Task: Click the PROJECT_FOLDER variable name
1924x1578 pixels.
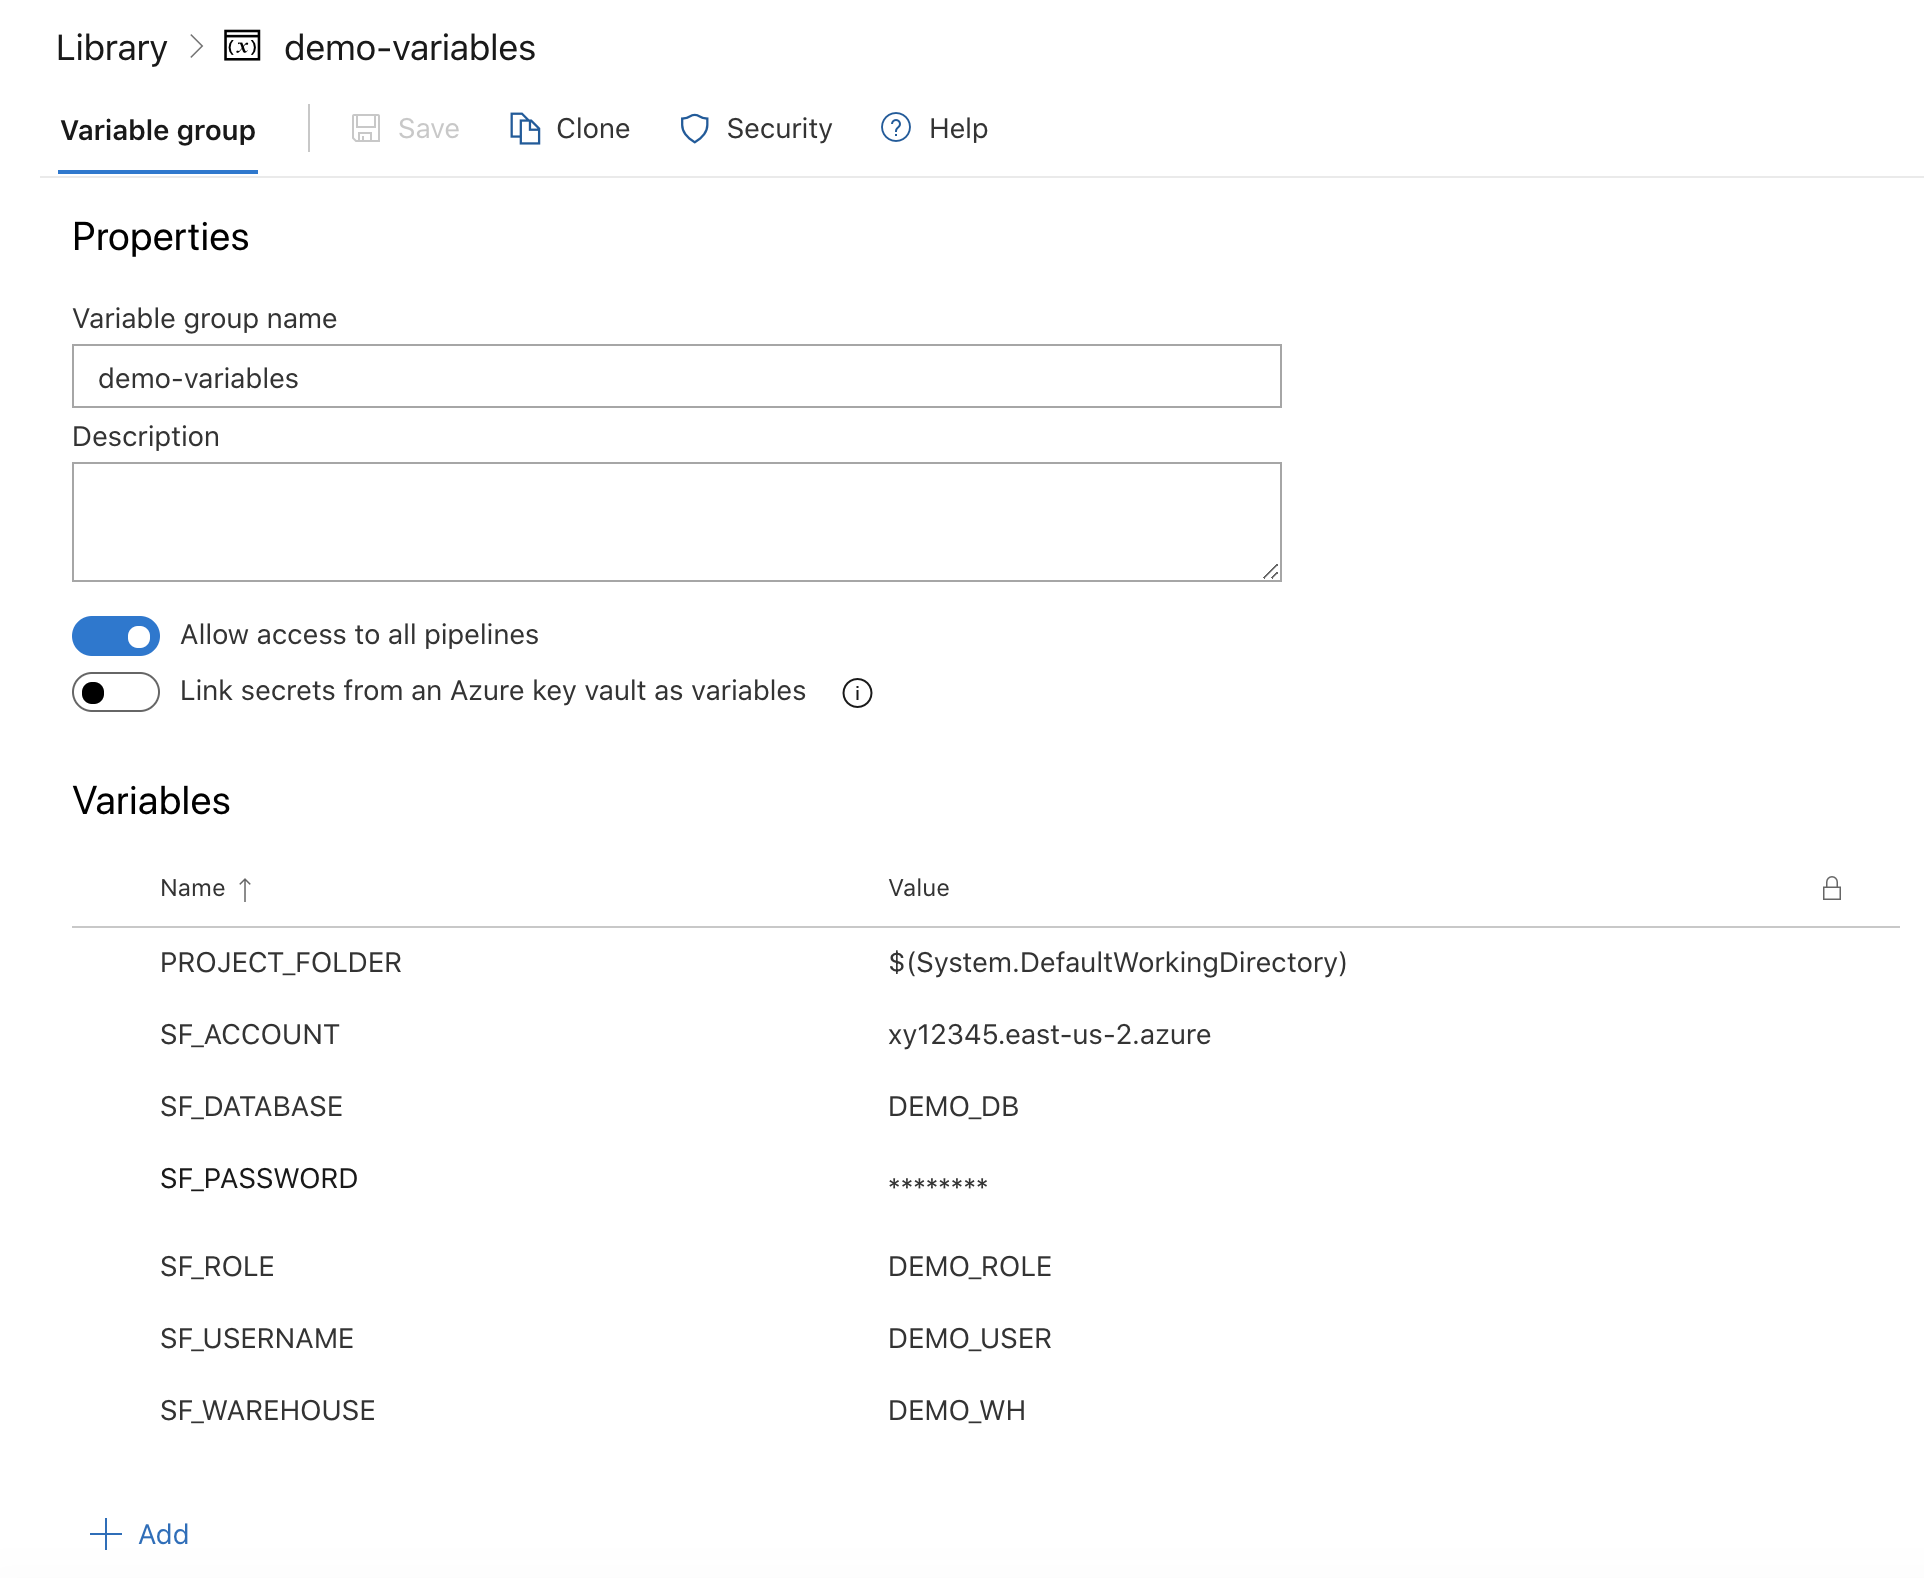Action: point(281,962)
